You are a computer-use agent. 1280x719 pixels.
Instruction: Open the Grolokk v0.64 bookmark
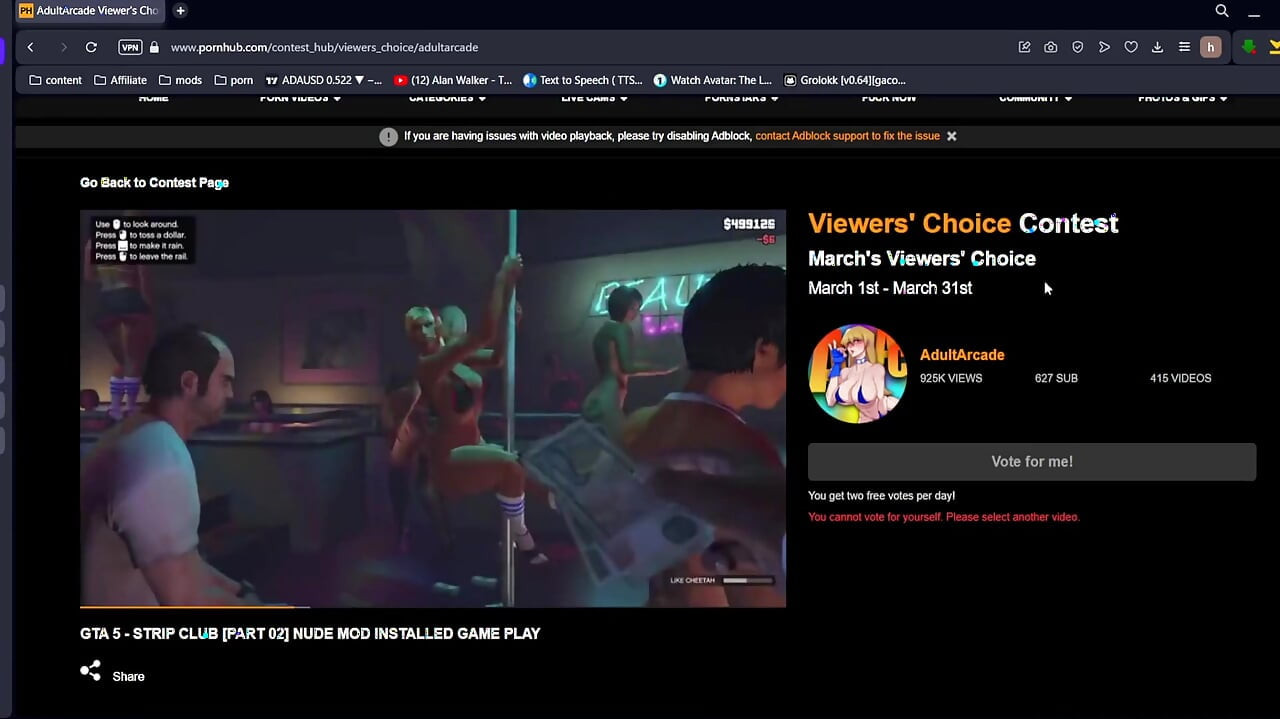[x=845, y=80]
